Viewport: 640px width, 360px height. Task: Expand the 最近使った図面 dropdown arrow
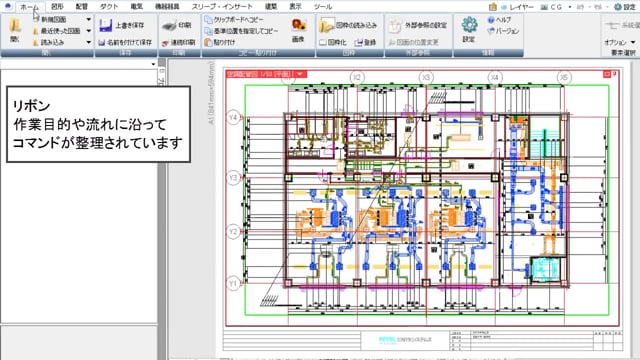pyautogui.click(x=89, y=31)
